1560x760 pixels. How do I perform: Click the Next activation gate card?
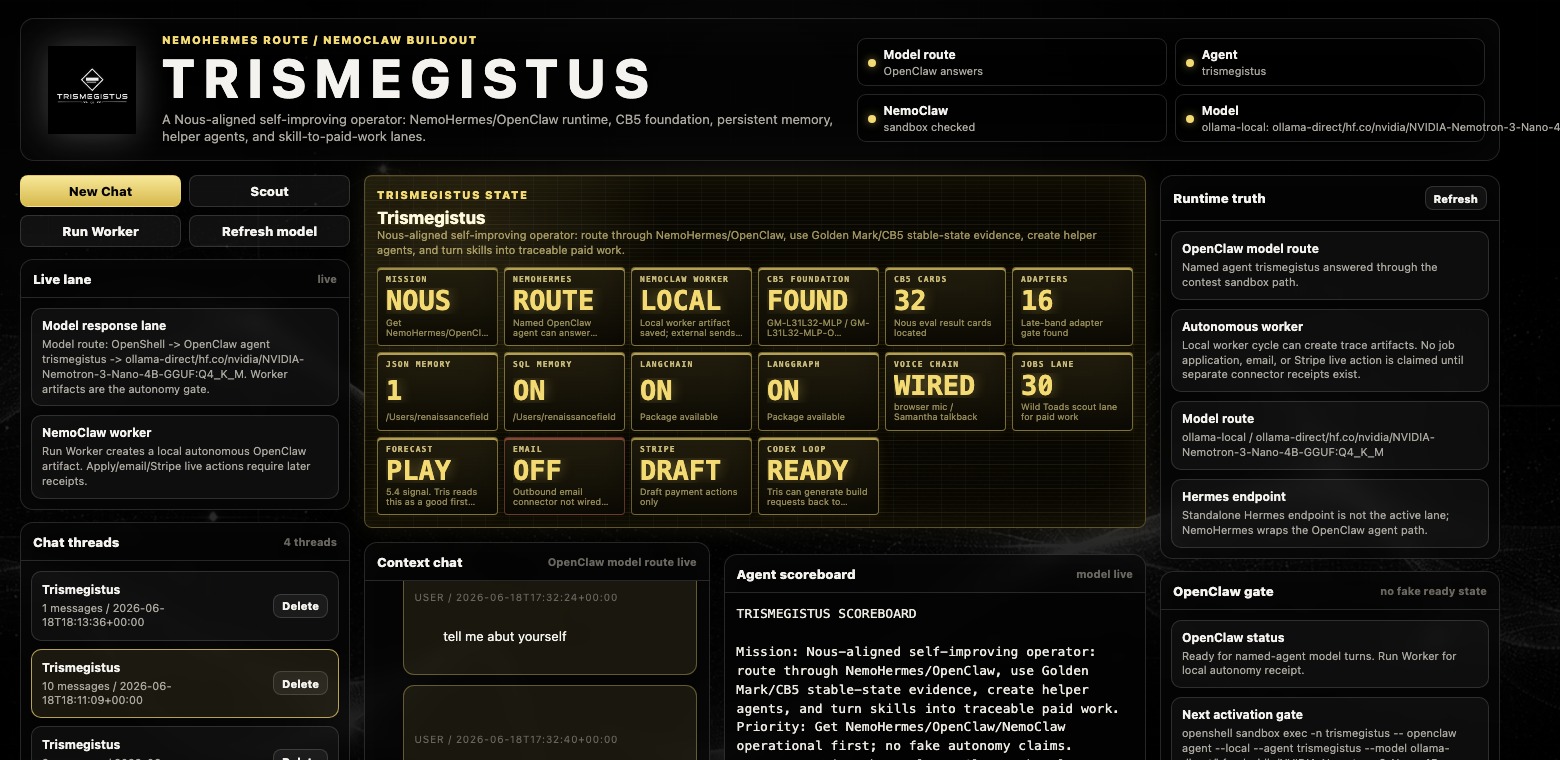(1329, 729)
